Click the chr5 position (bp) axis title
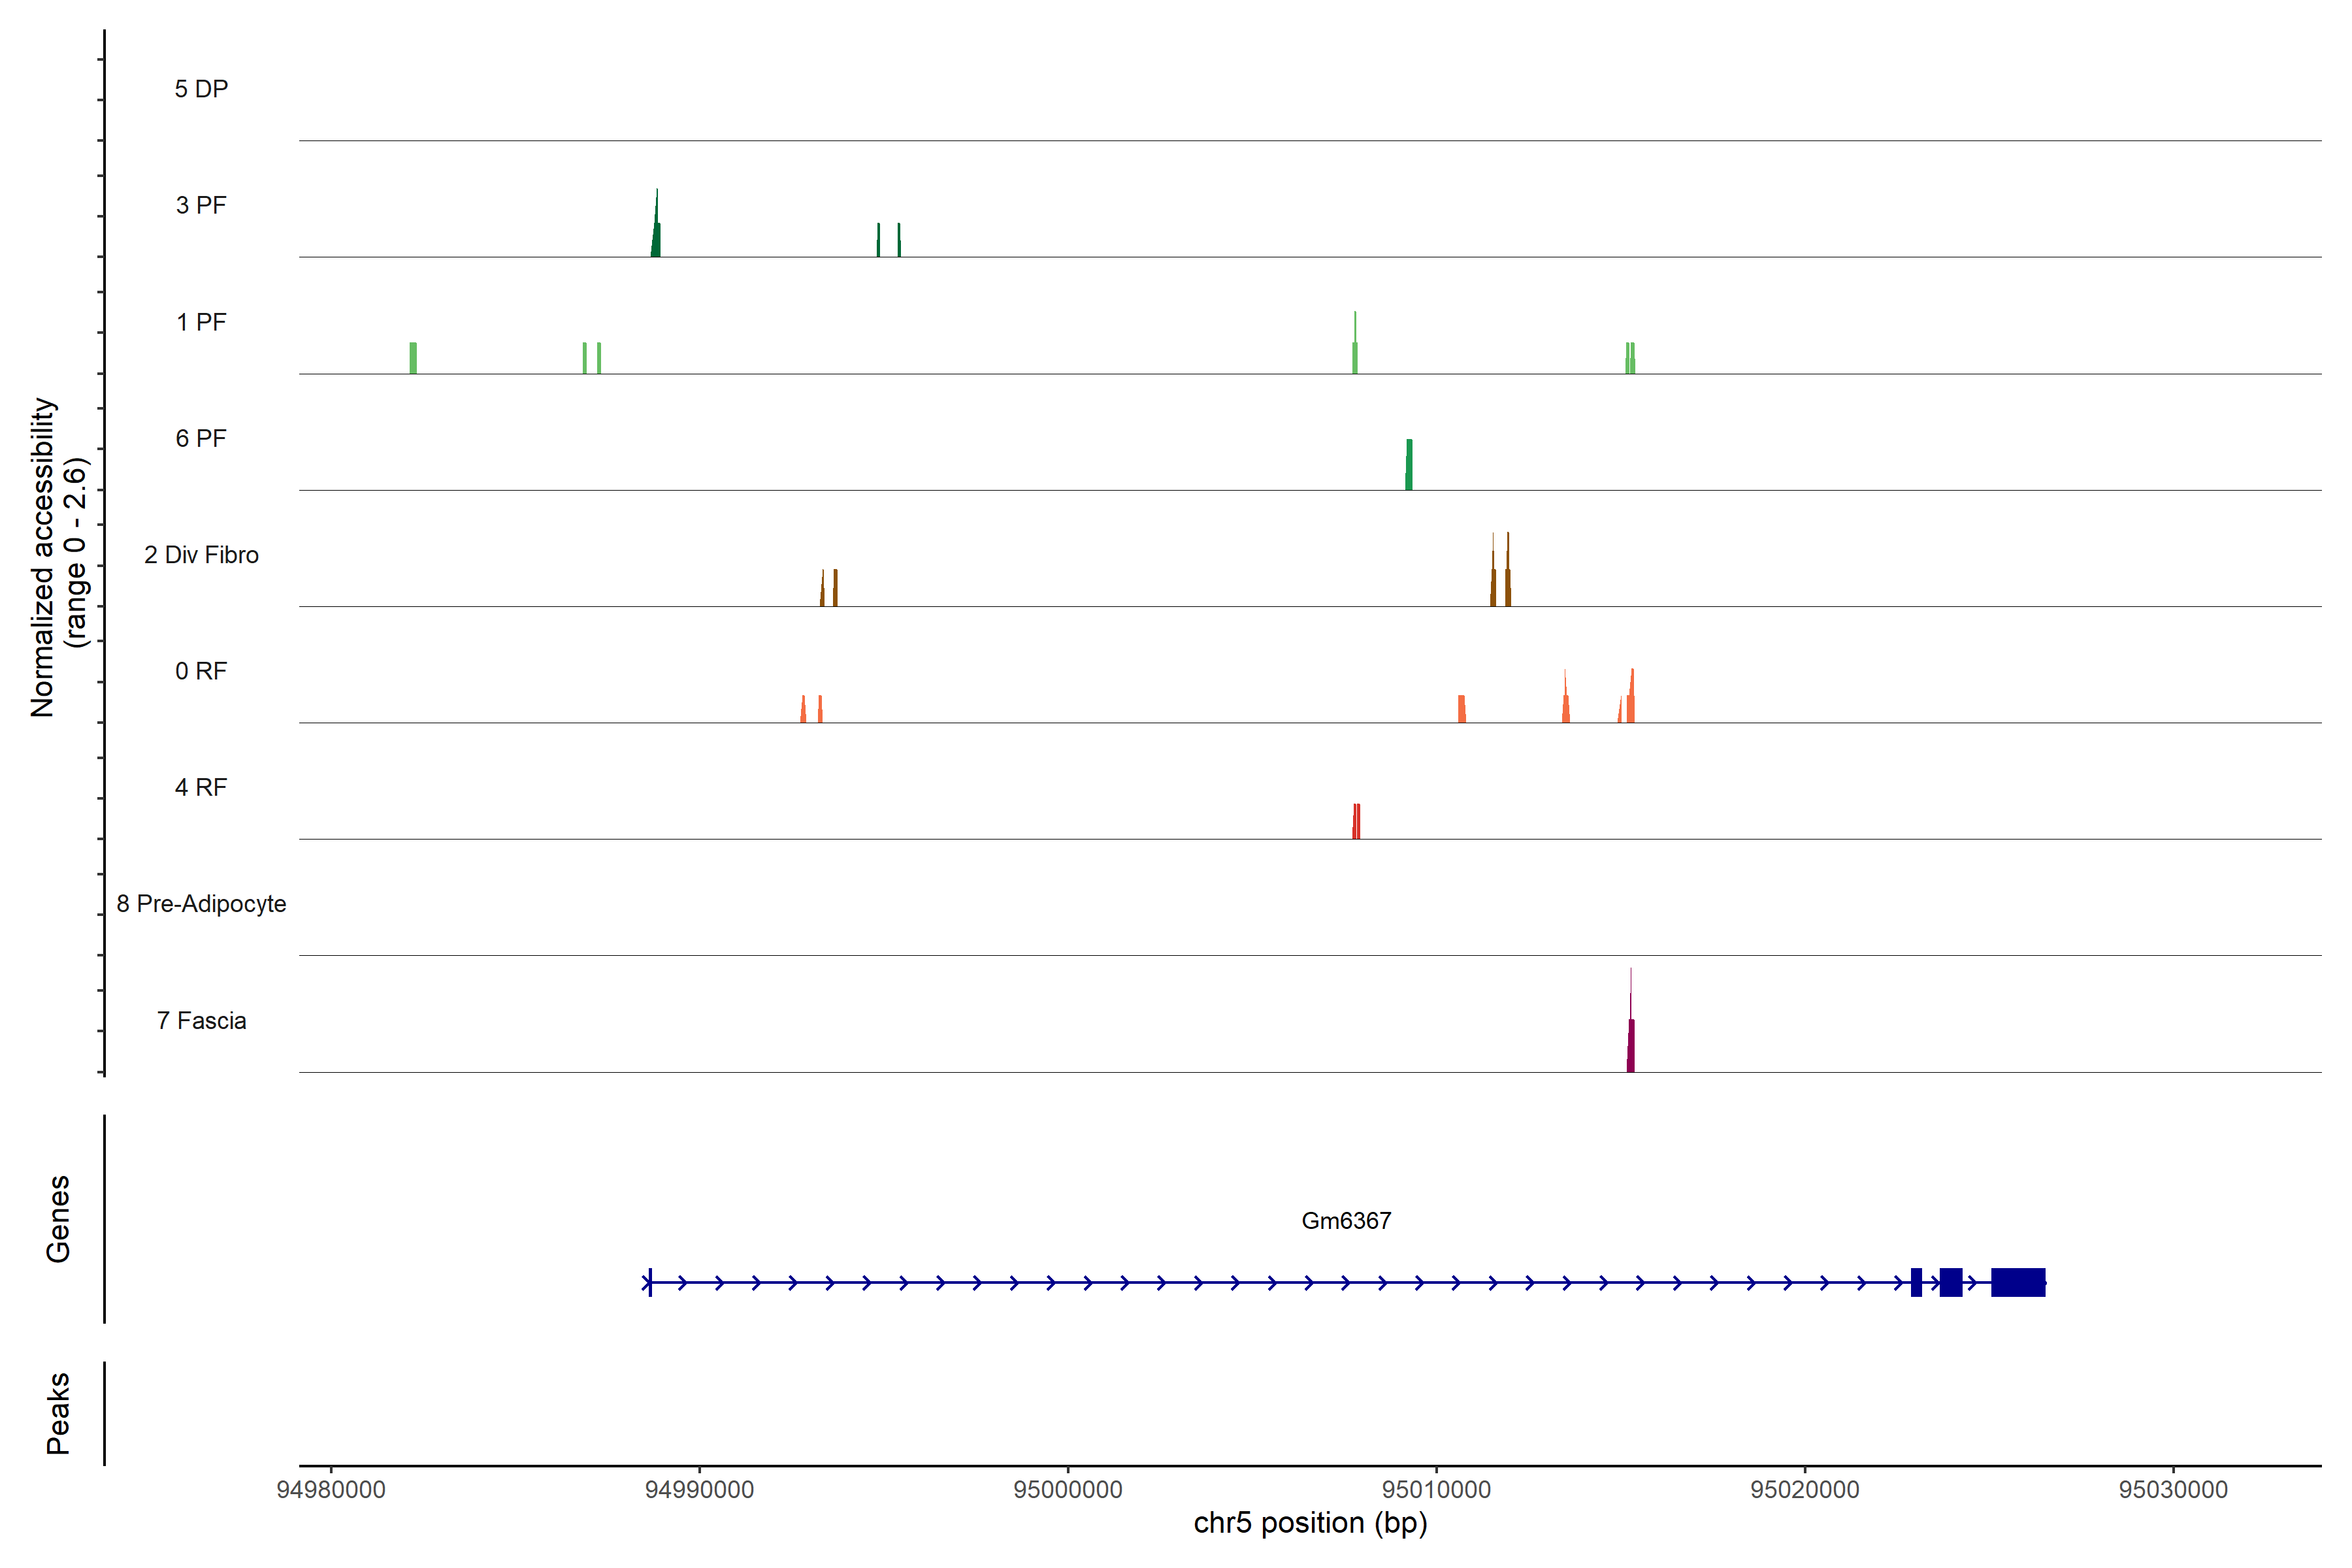Viewport: 2352px width, 1568px height. click(x=1310, y=1523)
